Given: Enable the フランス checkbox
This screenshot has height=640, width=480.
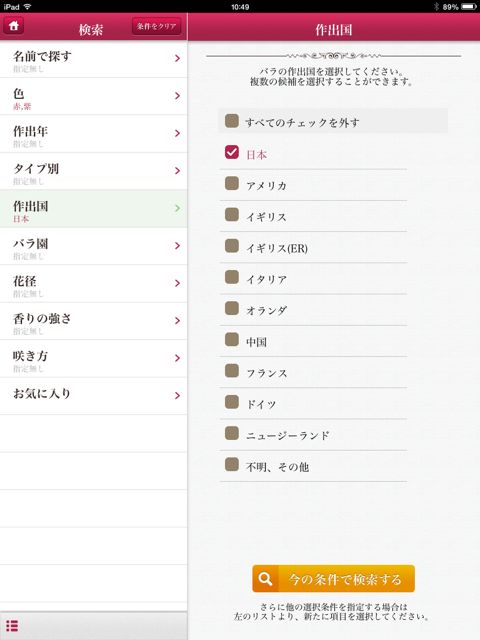Looking at the screenshot, I should coord(232,371).
